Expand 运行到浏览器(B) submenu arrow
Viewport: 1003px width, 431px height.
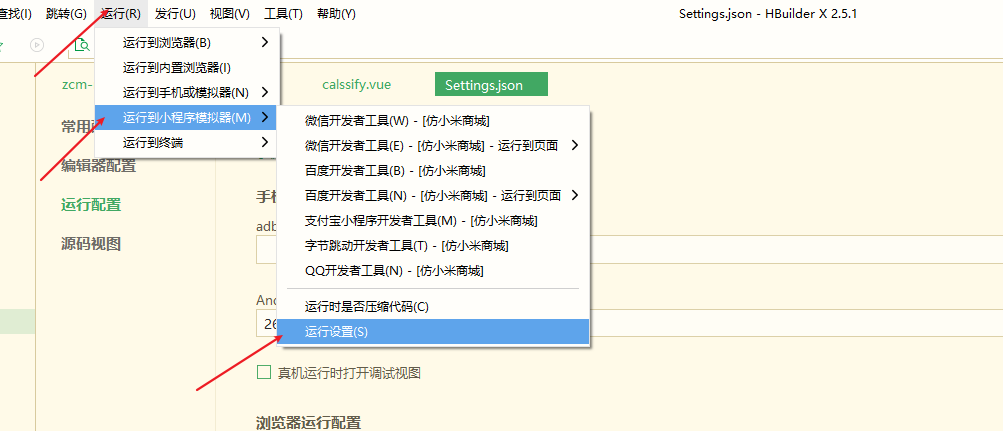tap(265, 43)
